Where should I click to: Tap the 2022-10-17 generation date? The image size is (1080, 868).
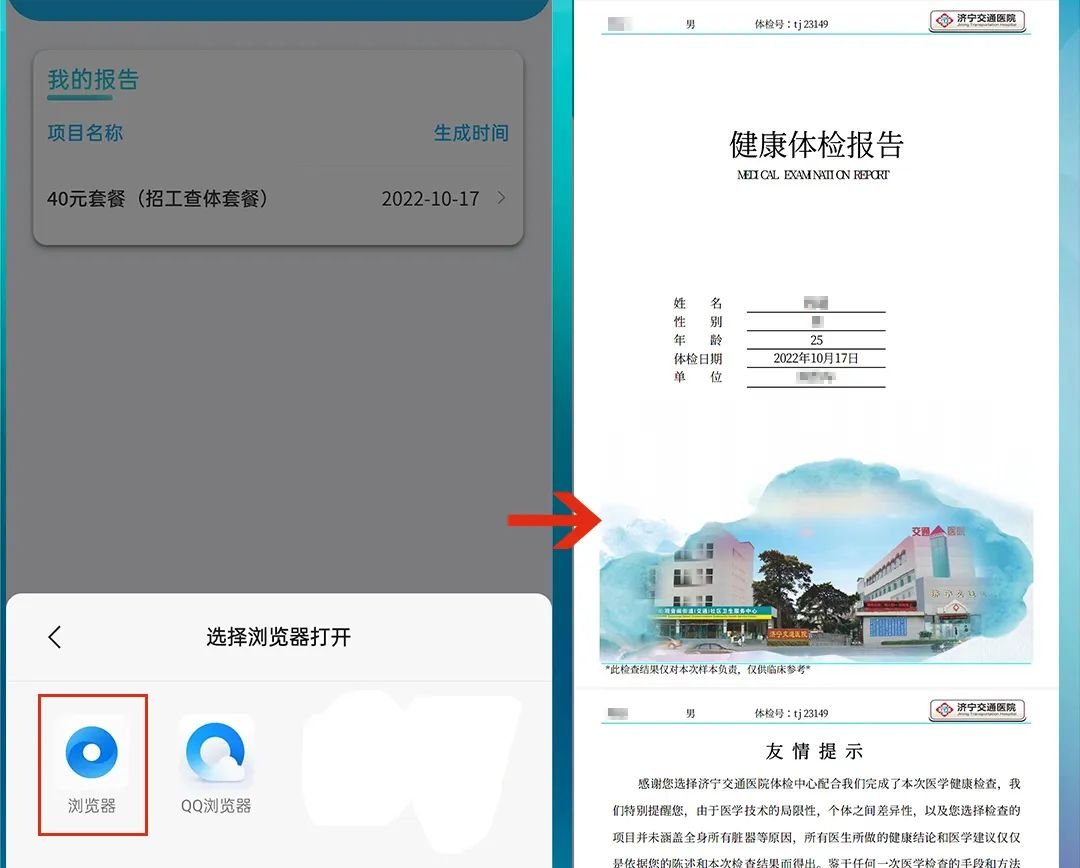[x=430, y=199]
